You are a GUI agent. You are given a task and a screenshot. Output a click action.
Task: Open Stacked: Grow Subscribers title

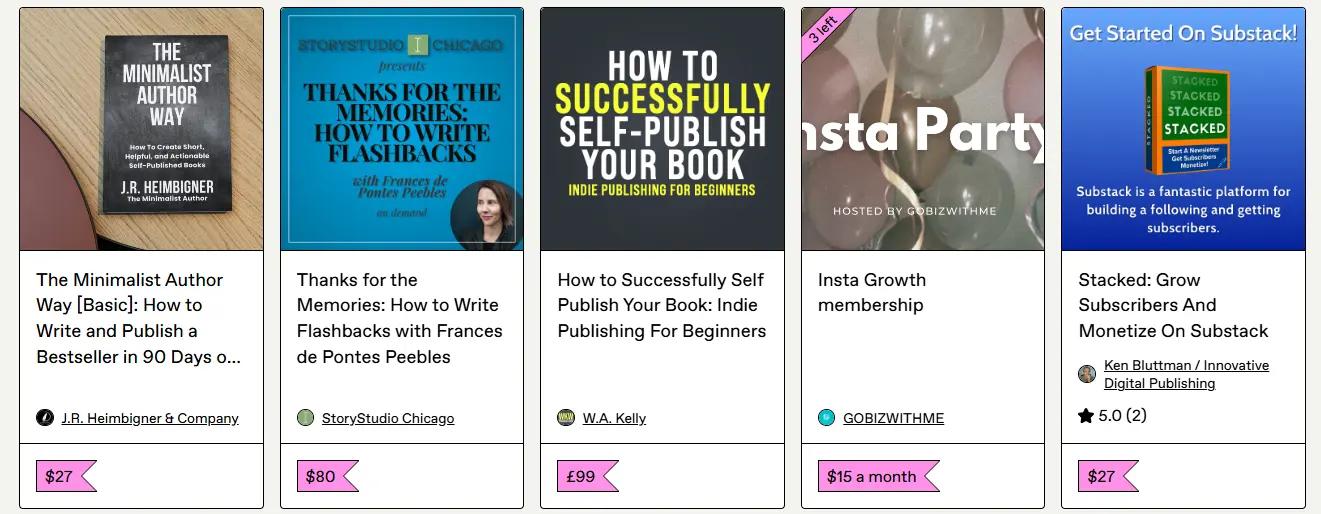[x=1173, y=305]
